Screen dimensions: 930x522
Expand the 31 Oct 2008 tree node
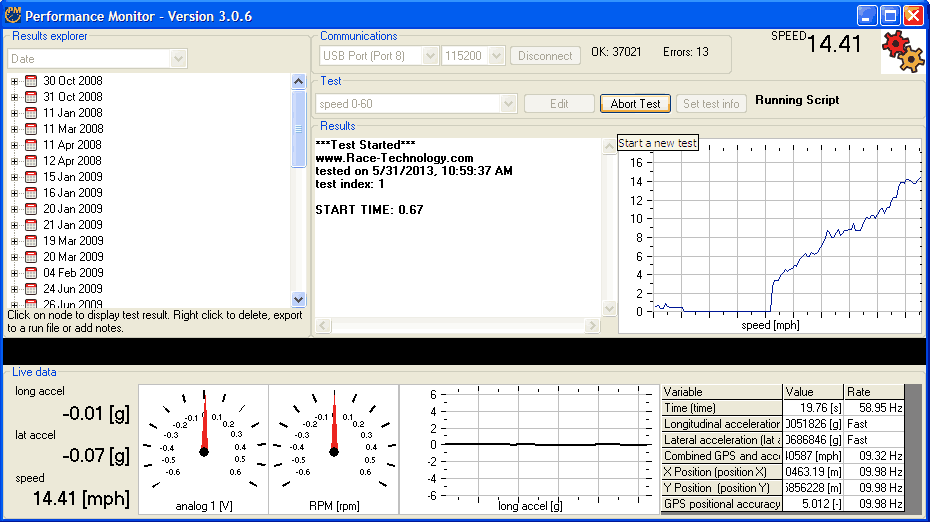tap(15, 97)
